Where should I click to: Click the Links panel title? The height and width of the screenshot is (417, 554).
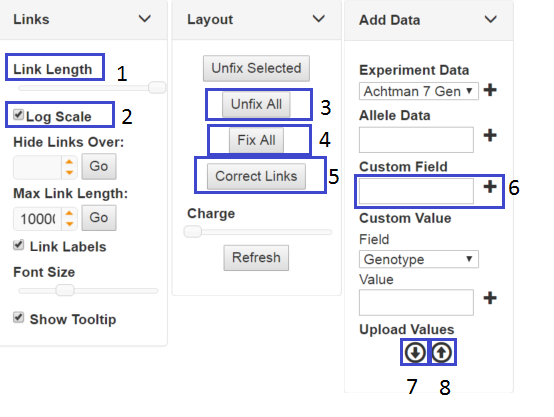click(31, 19)
